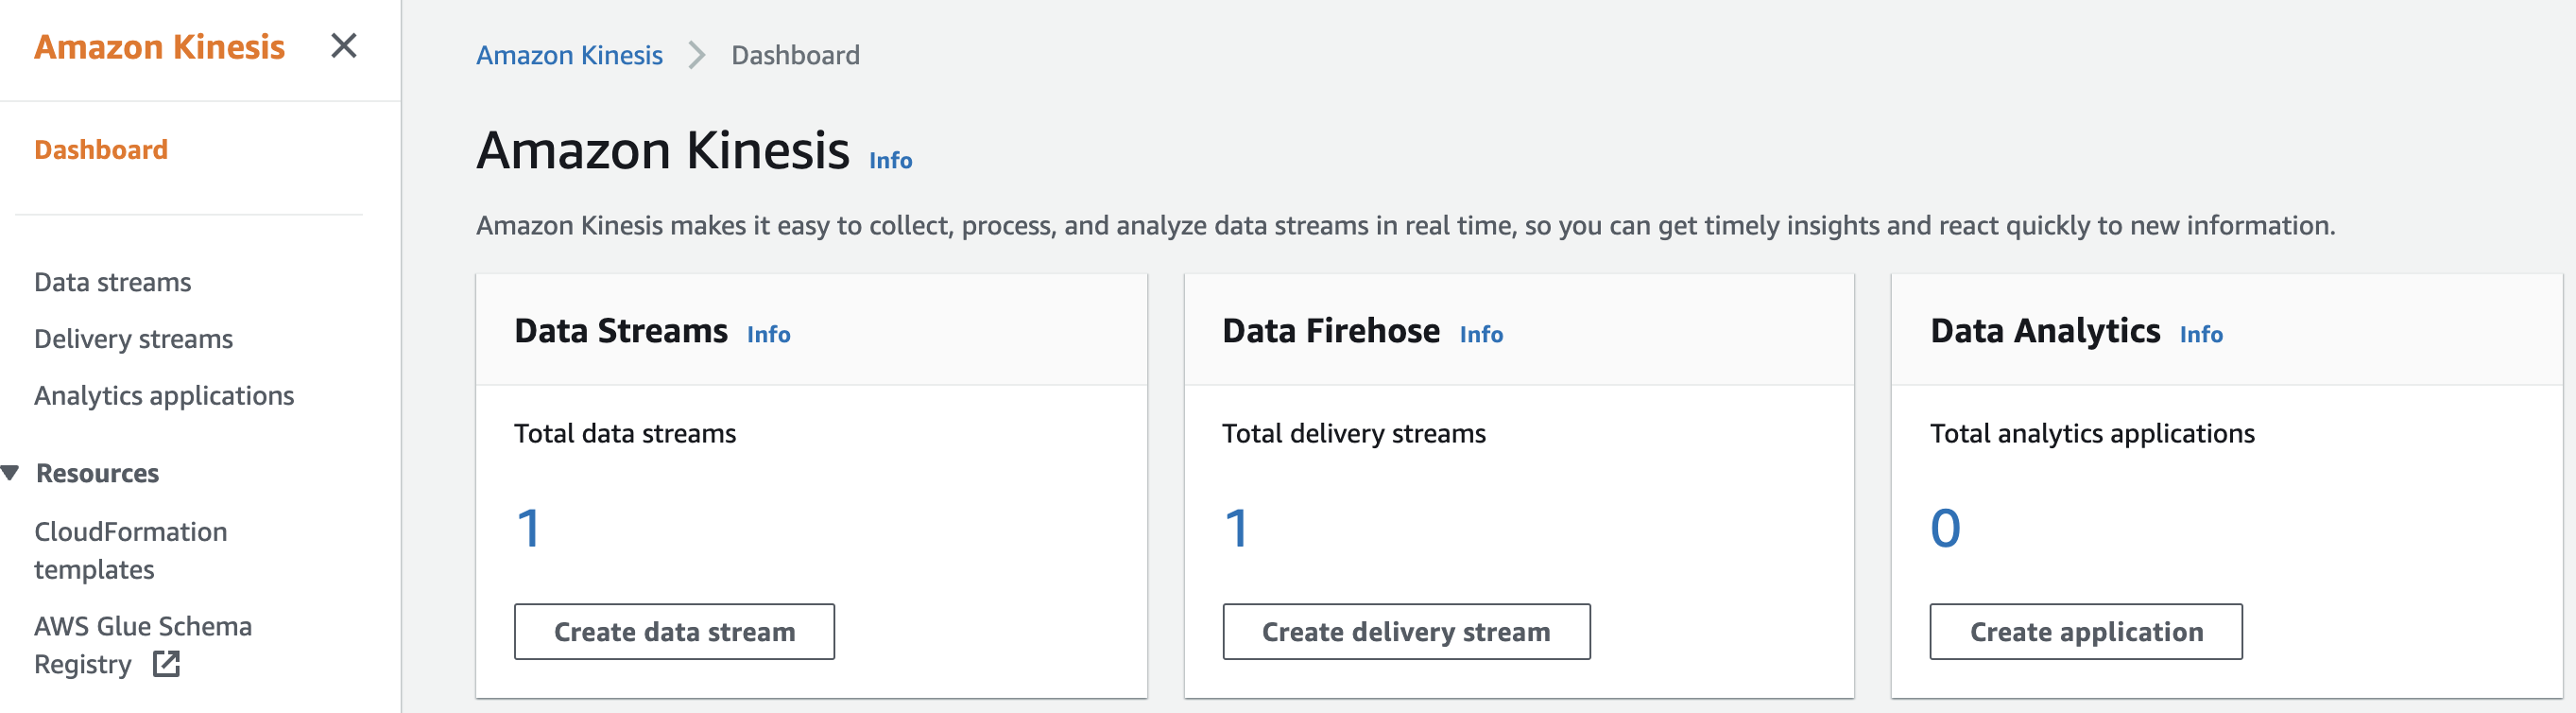Image resolution: width=2576 pixels, height=713 pixels.
Task: Click Create data stream button
Action: [674, 632]
